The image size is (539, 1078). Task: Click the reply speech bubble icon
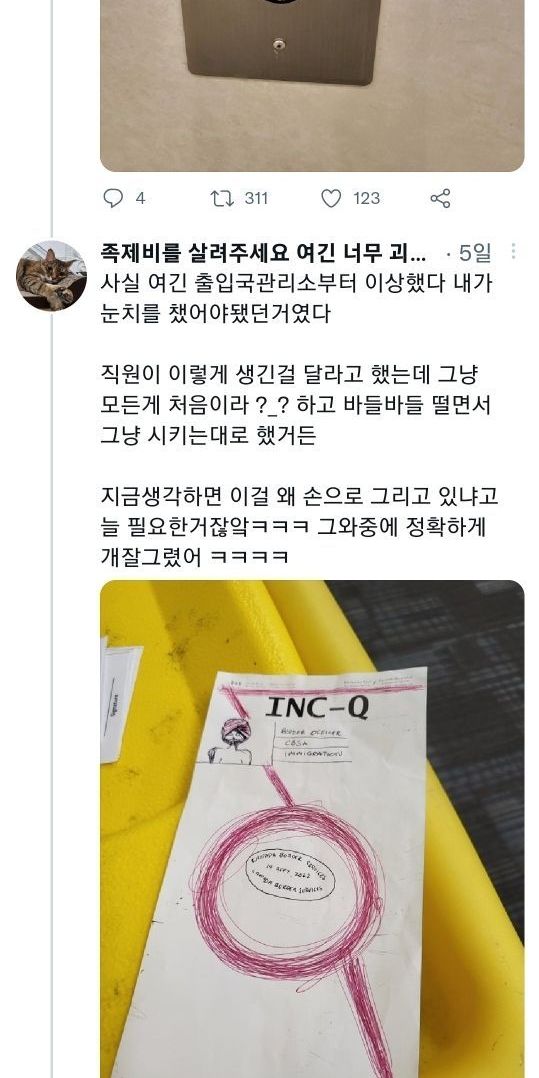(112, 199)
